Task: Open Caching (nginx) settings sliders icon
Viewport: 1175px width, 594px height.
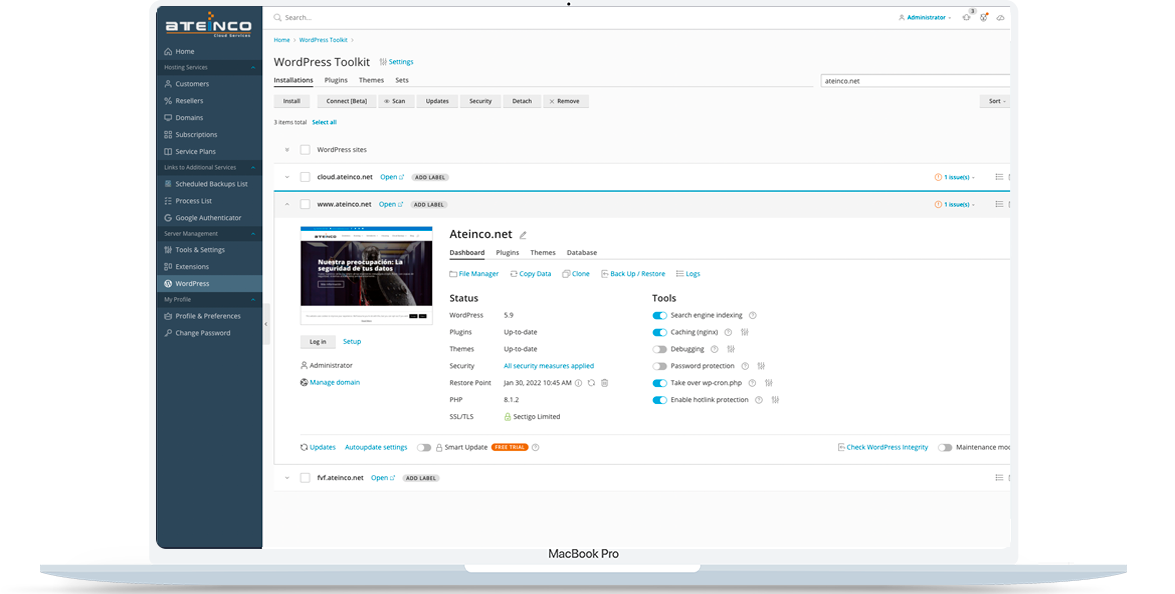Action: (745, 332)
